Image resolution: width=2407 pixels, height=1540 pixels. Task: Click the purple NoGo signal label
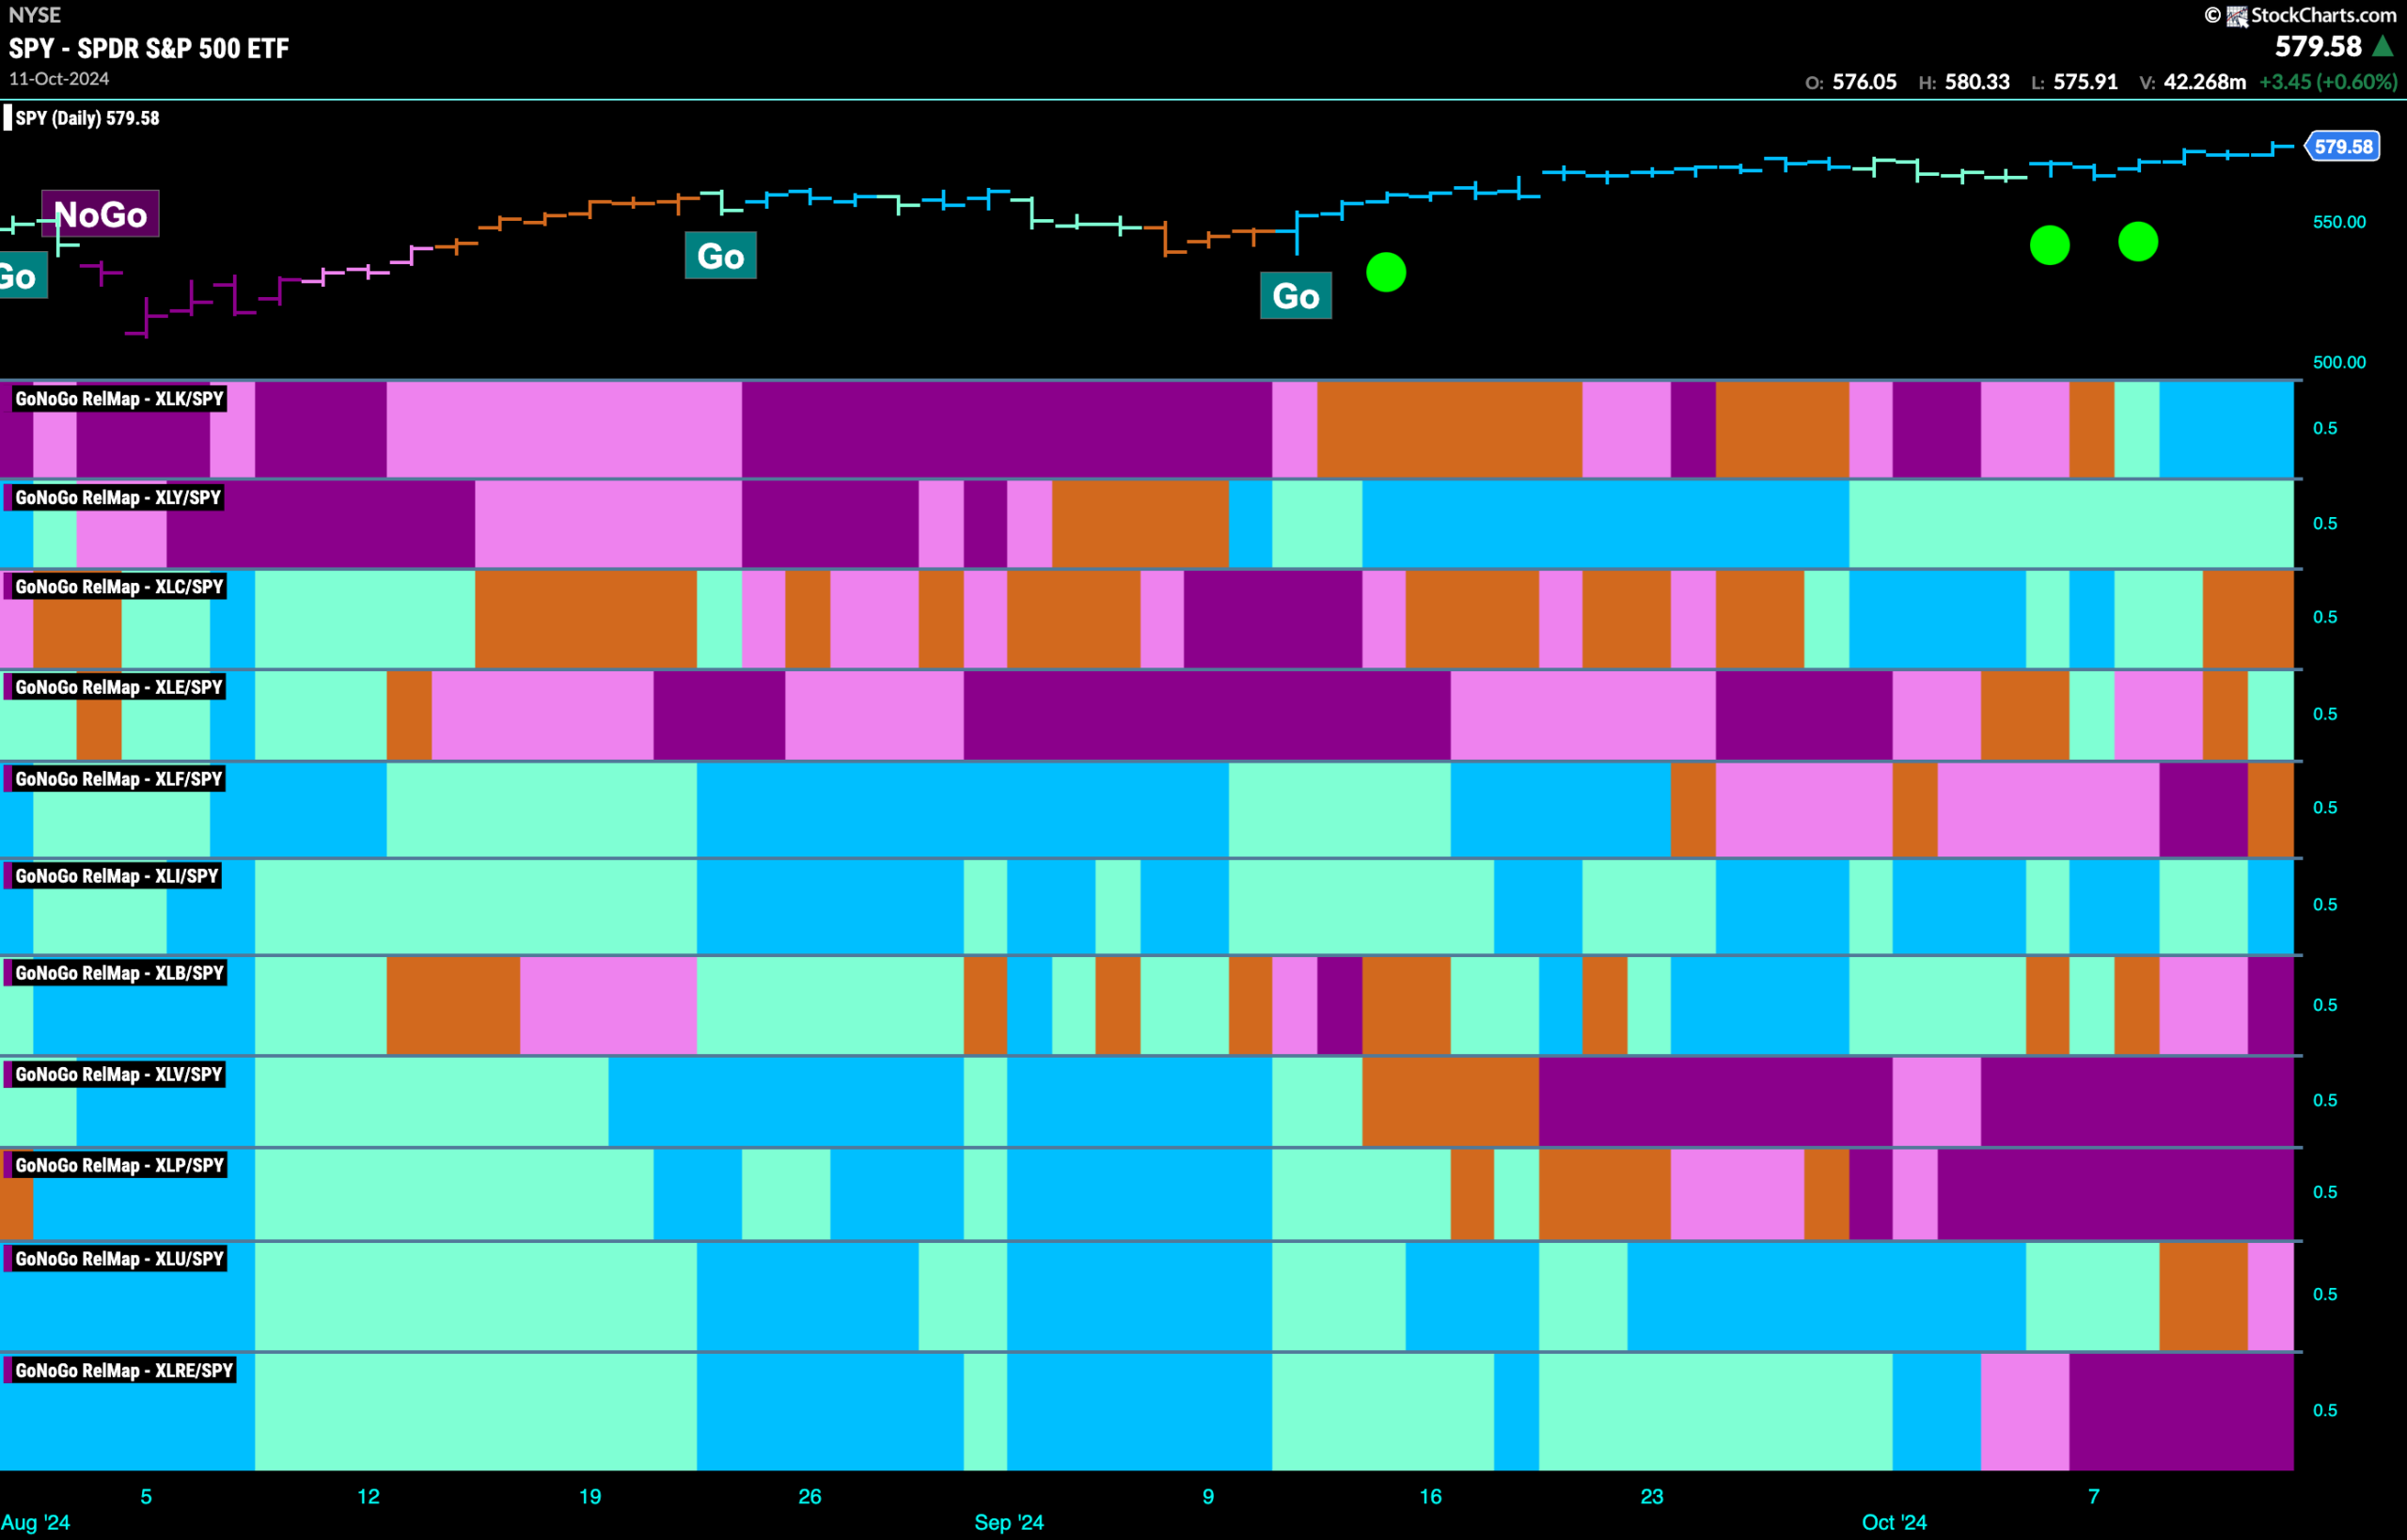click(100, 214)
